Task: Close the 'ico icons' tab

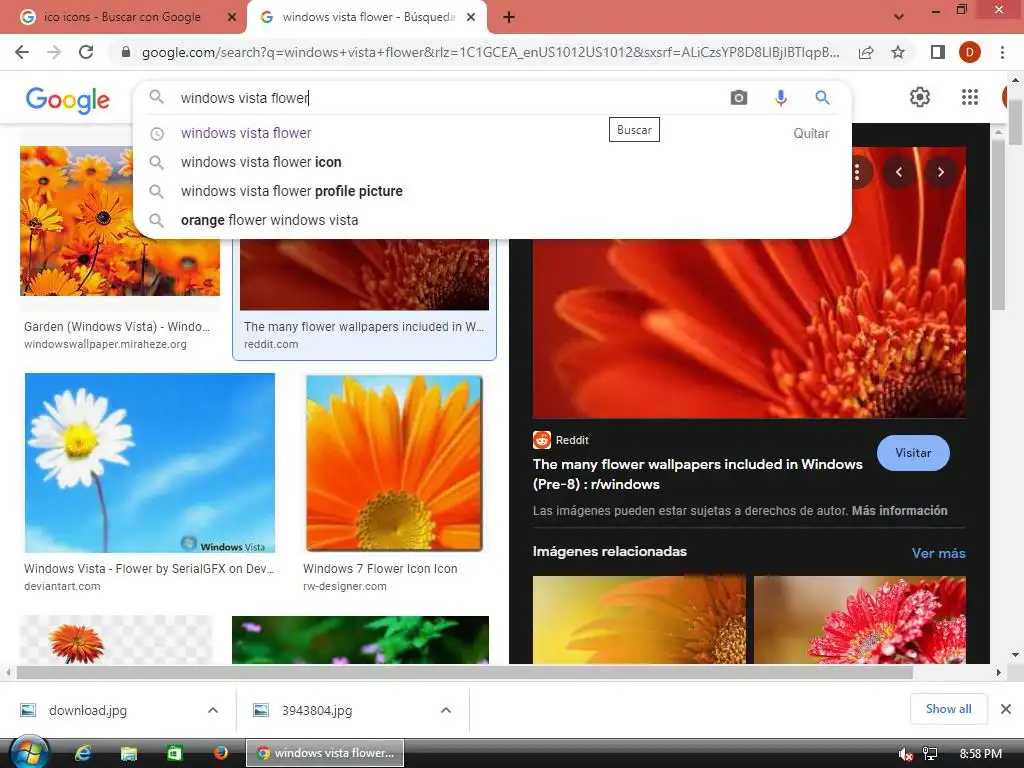Action: pos(232,18)
